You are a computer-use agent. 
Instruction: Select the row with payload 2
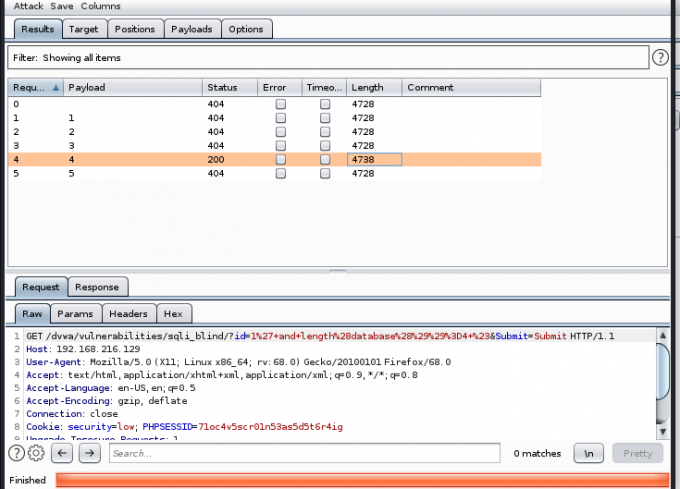pos(275,132)
